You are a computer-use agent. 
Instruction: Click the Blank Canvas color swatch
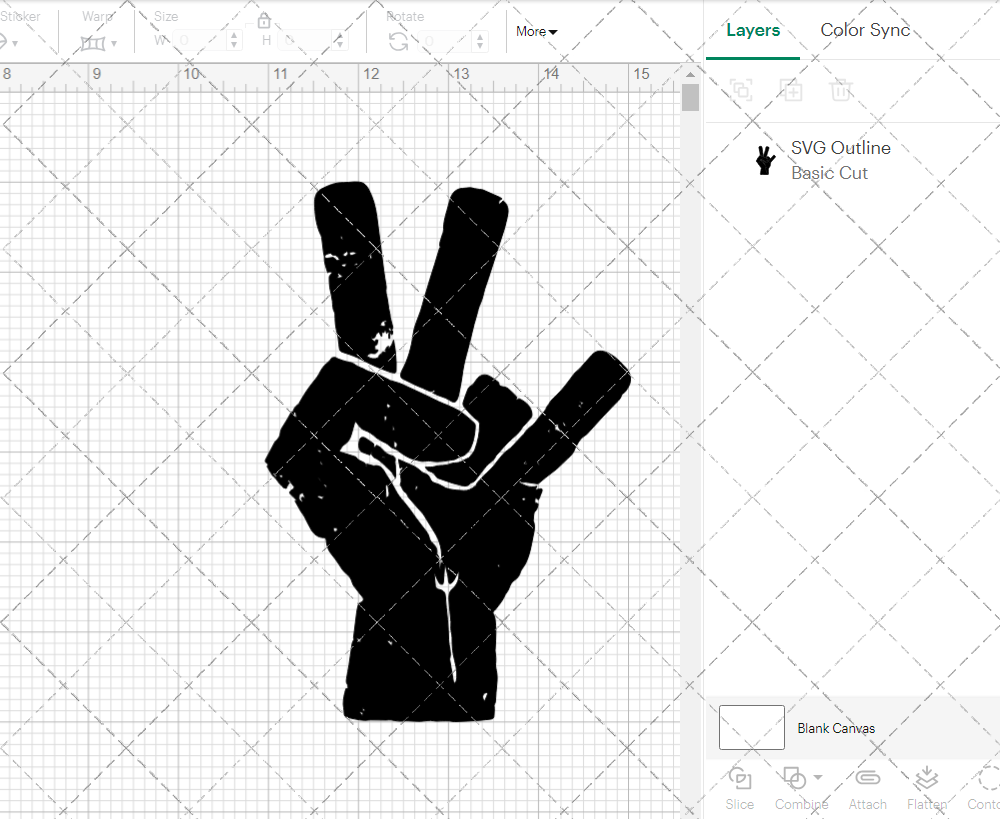pyautogui.click(x=751, y=728)
